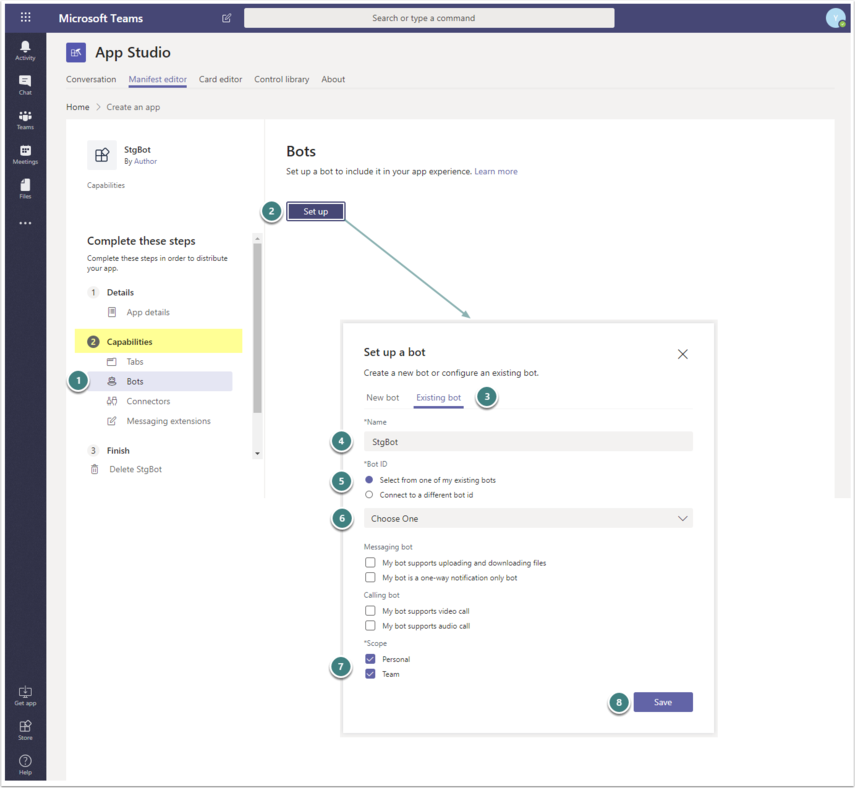The image size is (855, 788).
Task: Open Activity notifications in sidebar
Action: (25, 50)
